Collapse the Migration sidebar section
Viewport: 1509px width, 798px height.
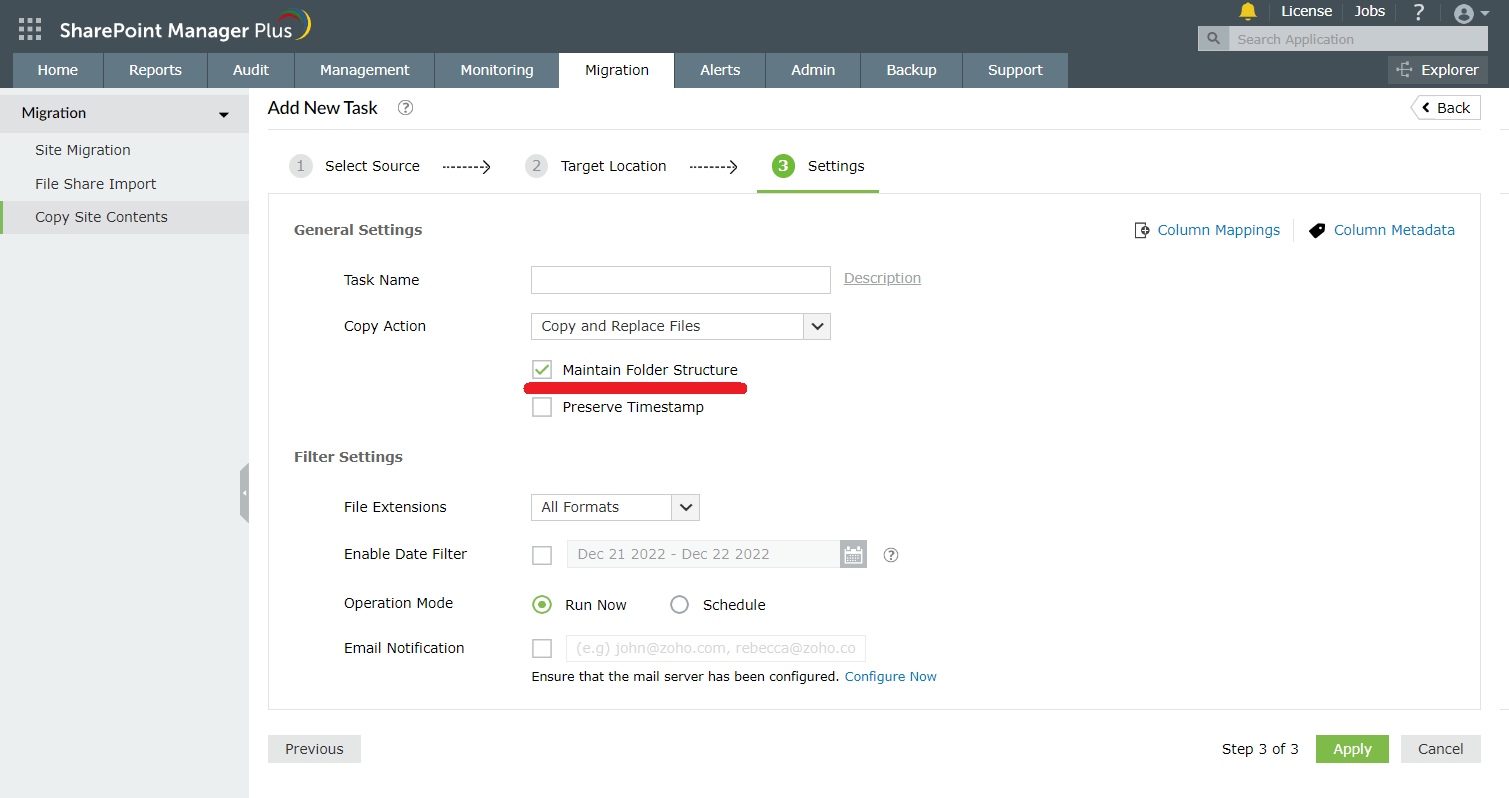[224, 114]
